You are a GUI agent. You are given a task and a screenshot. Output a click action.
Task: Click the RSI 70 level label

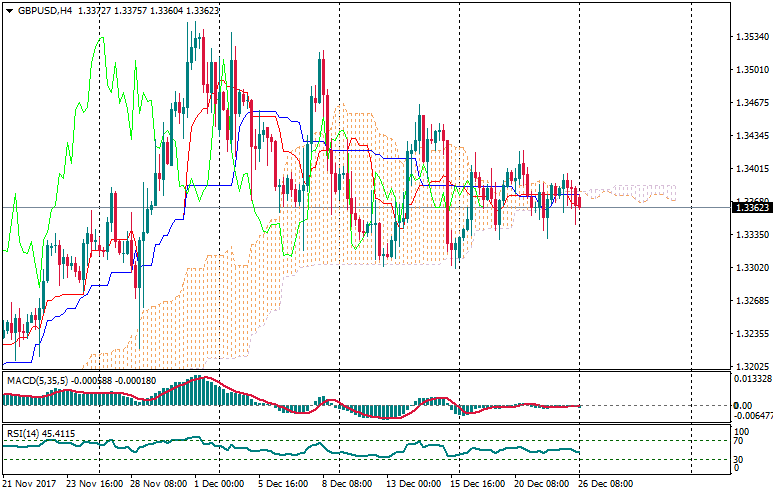pos(740,440)
